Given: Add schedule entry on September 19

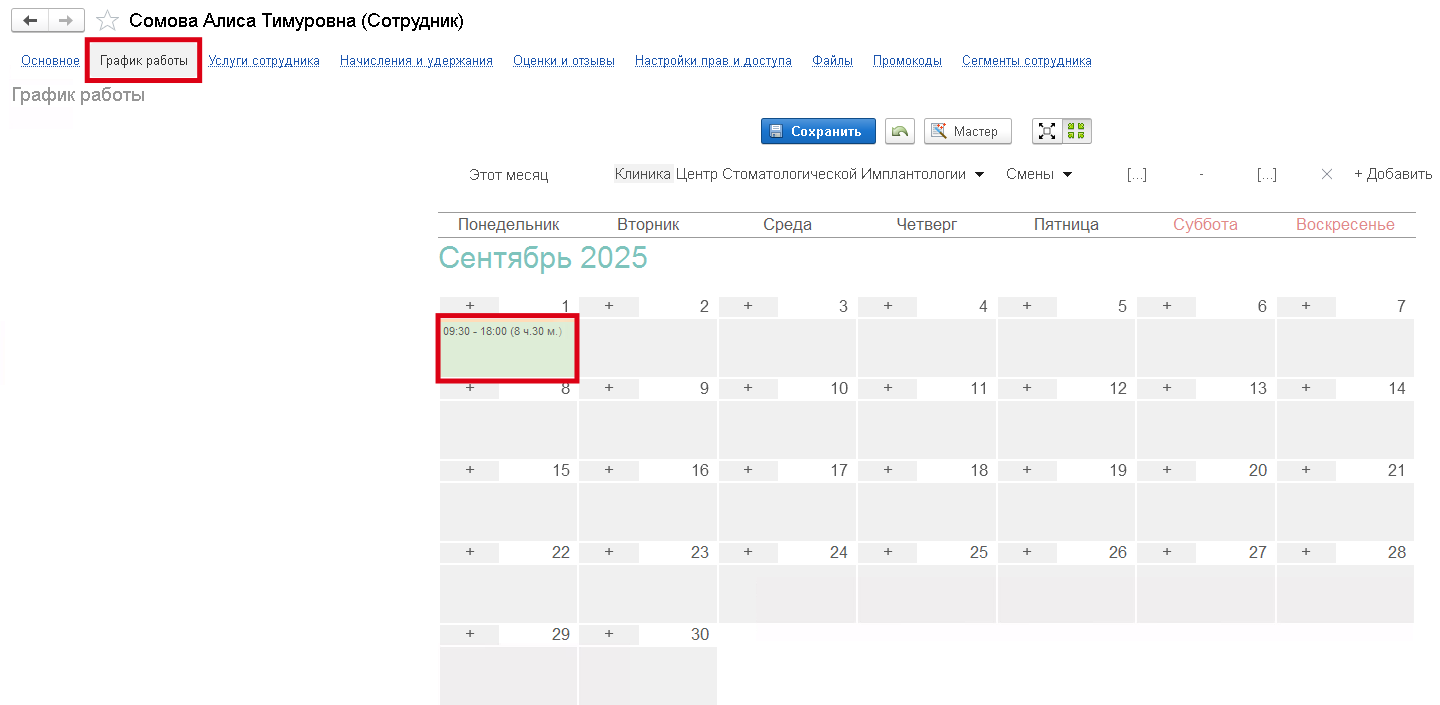Looking at the screenshot, I should point(1027,470).
